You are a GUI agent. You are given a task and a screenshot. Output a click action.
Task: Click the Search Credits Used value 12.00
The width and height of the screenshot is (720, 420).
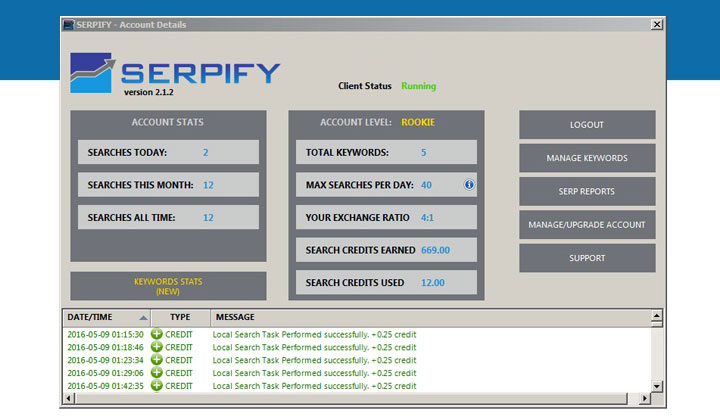(x=433, y=283)
